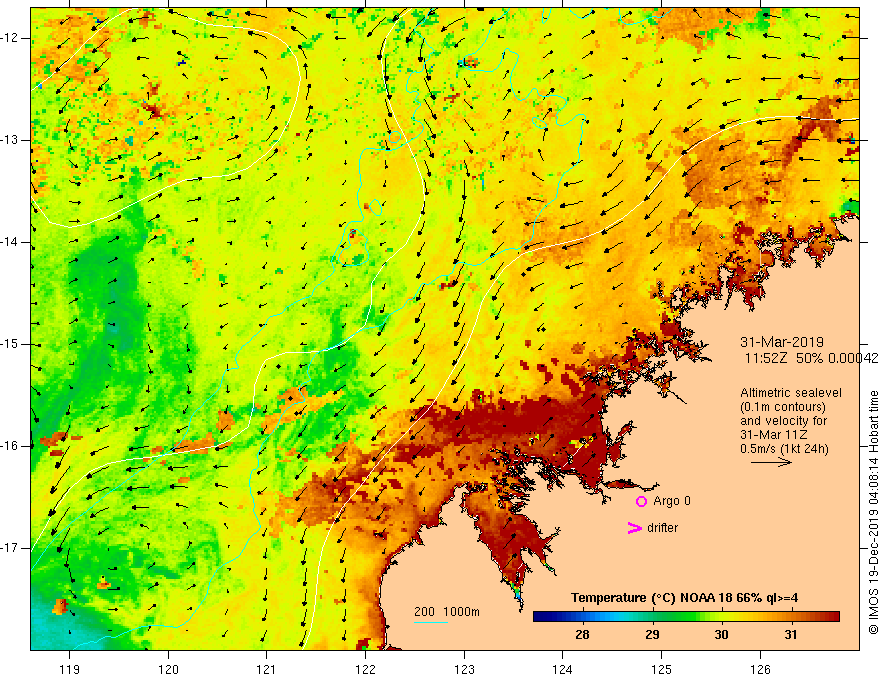This screenshot has width=880, height=680.
Task: Click the longitude 123 axis label
Action: tap(464, 669)
